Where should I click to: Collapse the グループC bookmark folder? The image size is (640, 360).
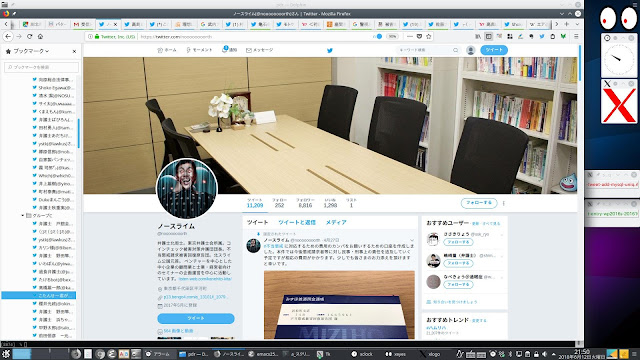point(22,216)
